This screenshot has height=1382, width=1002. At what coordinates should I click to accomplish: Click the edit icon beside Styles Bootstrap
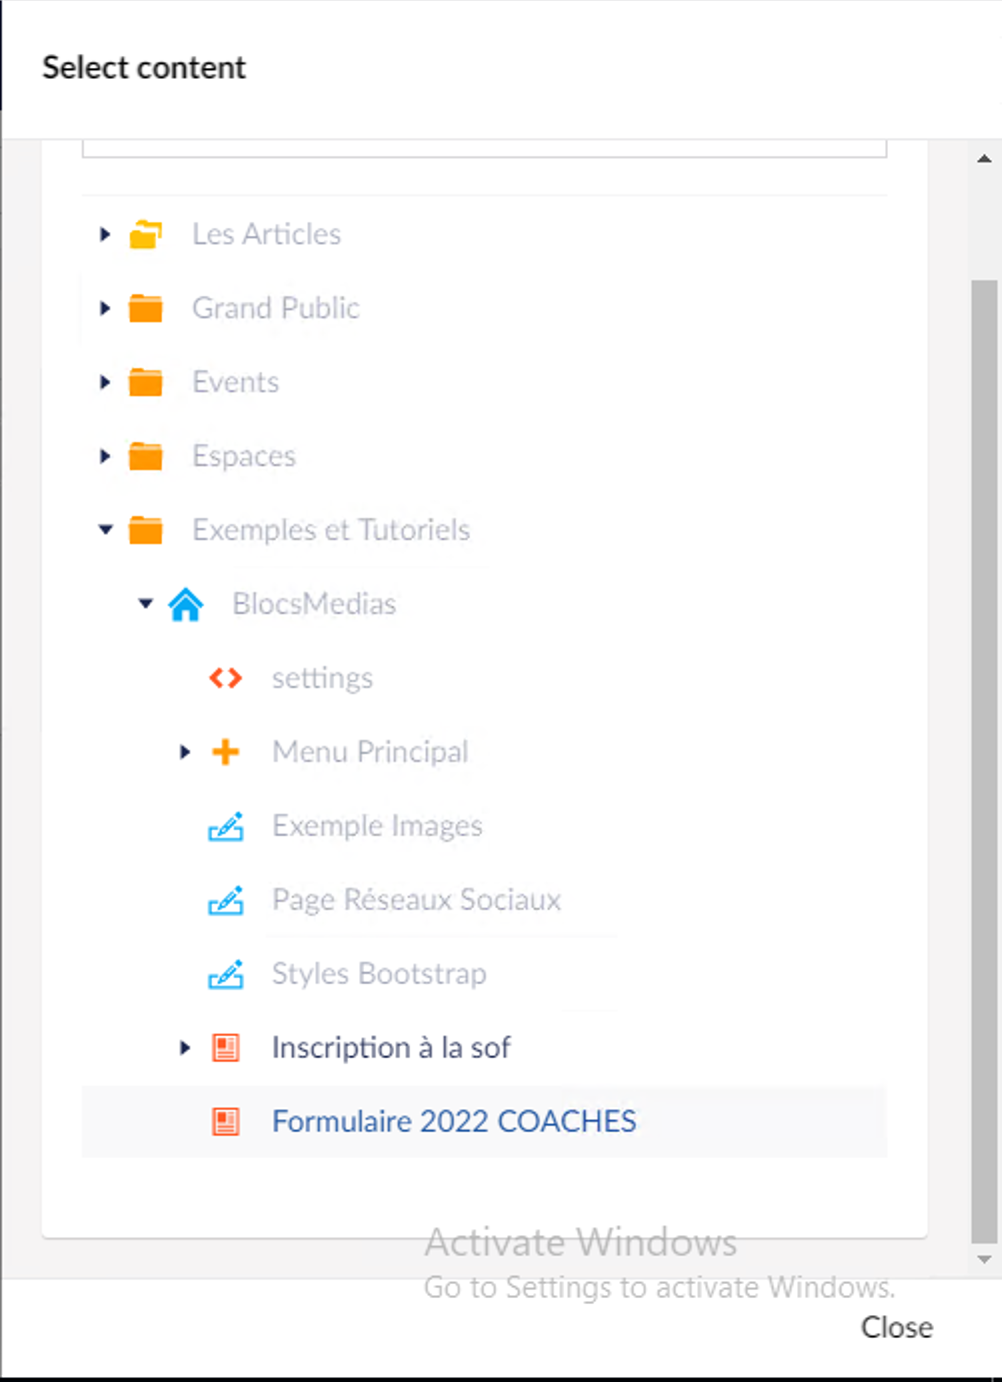[x=226, y=974]
